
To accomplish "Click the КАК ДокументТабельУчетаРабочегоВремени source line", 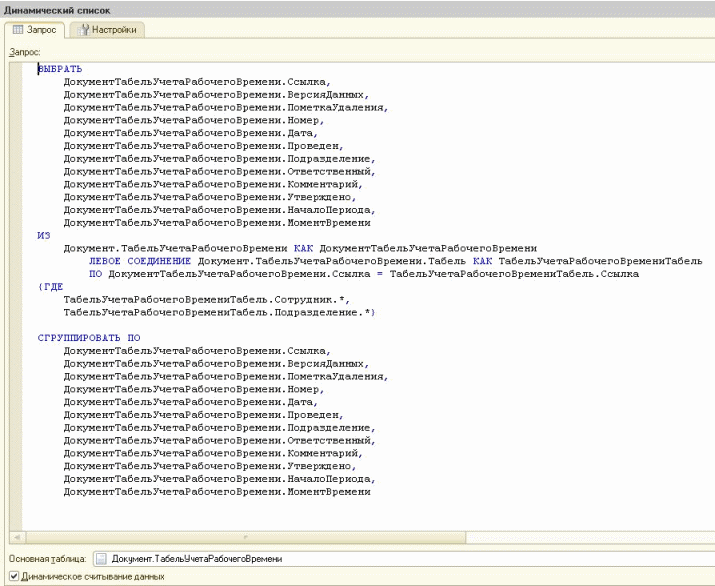I will (x=300, y=249).
